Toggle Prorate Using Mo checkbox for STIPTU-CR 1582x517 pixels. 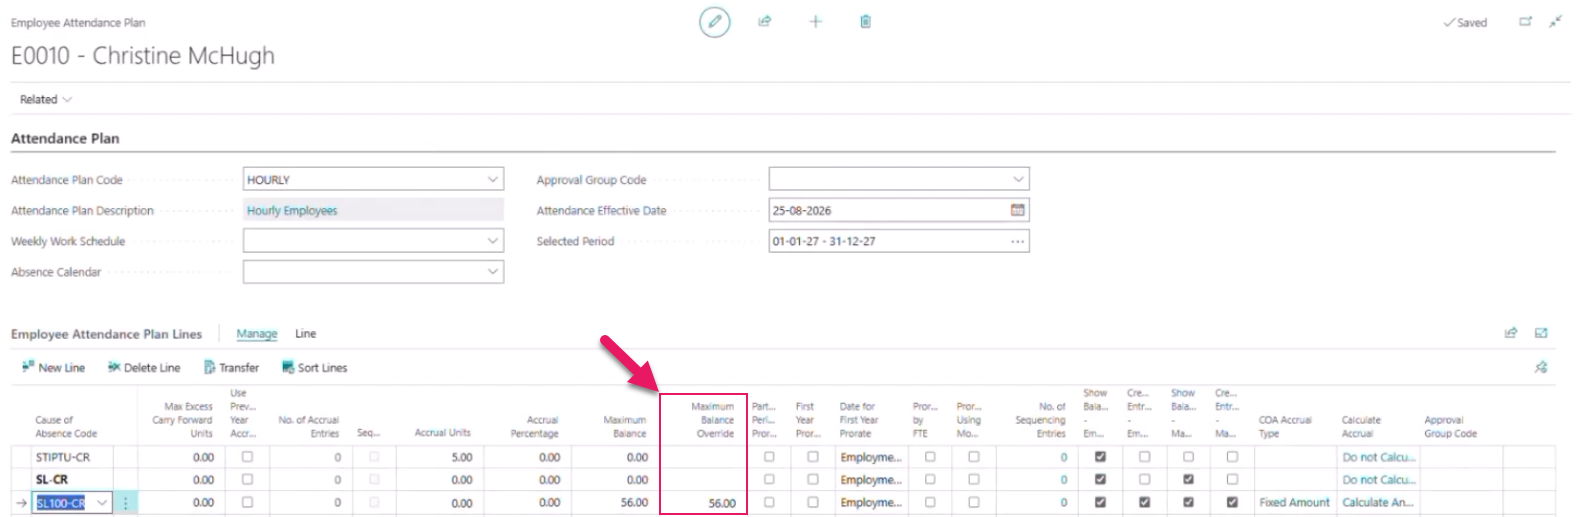coord(974,457)
